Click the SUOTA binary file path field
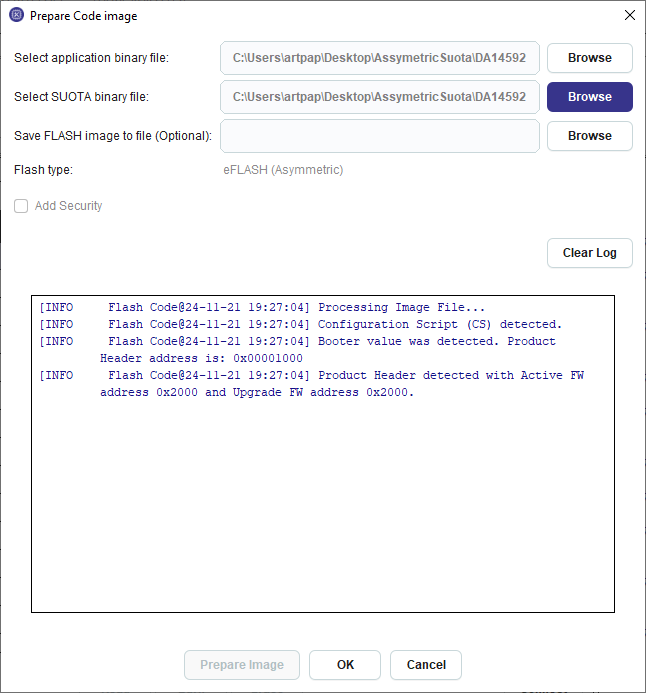 click(380, 97)
